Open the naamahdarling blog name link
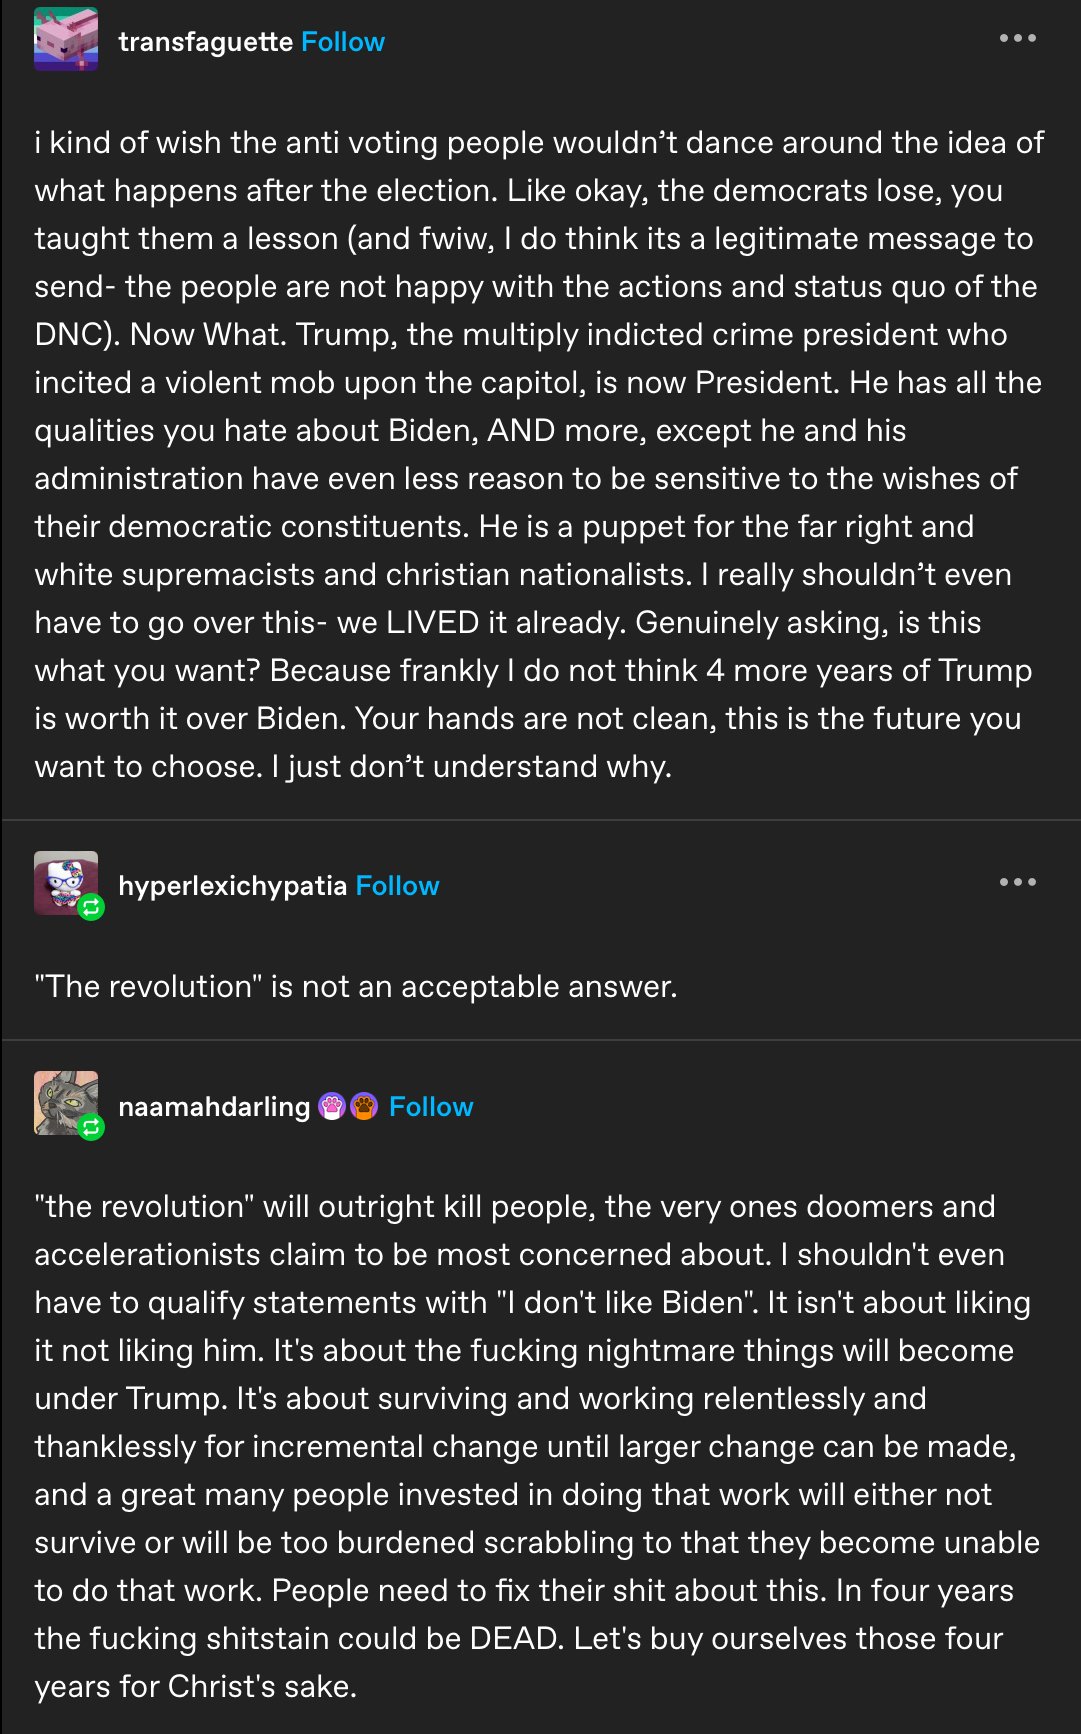 214,1107
